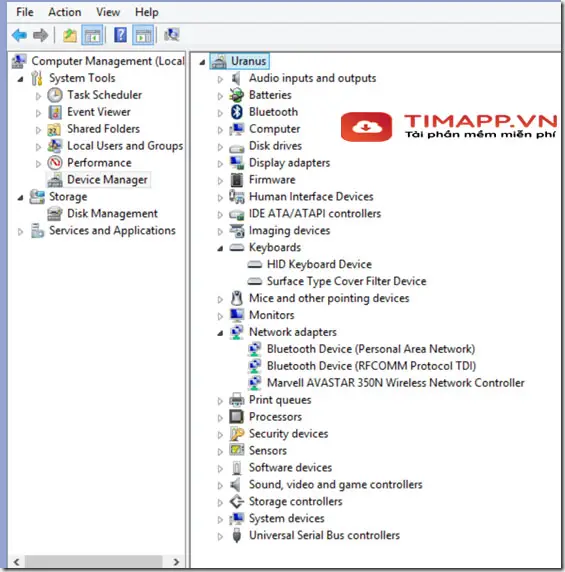Select Disk Management in the tree
Image resolution: width=565 pixels, height=572 pixels.
coord(112,213)
